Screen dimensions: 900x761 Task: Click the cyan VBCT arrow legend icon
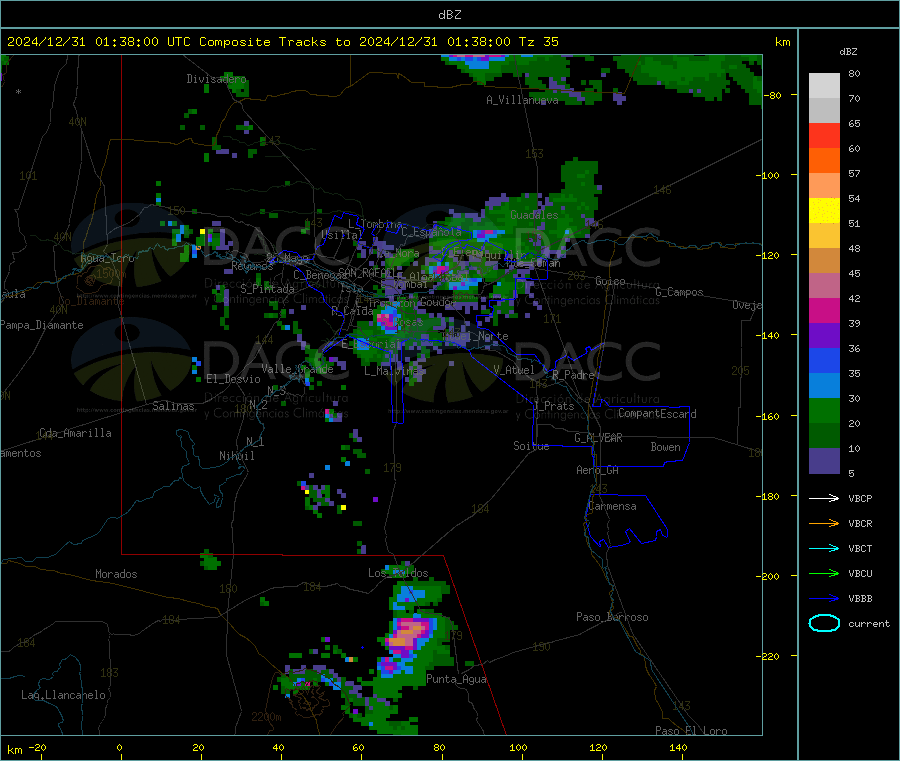[x=824, y=549]
